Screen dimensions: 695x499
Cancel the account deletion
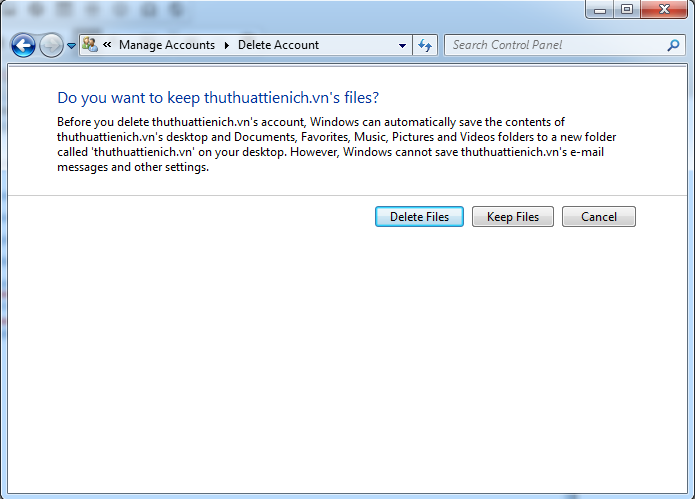click(x=598, y=217)
